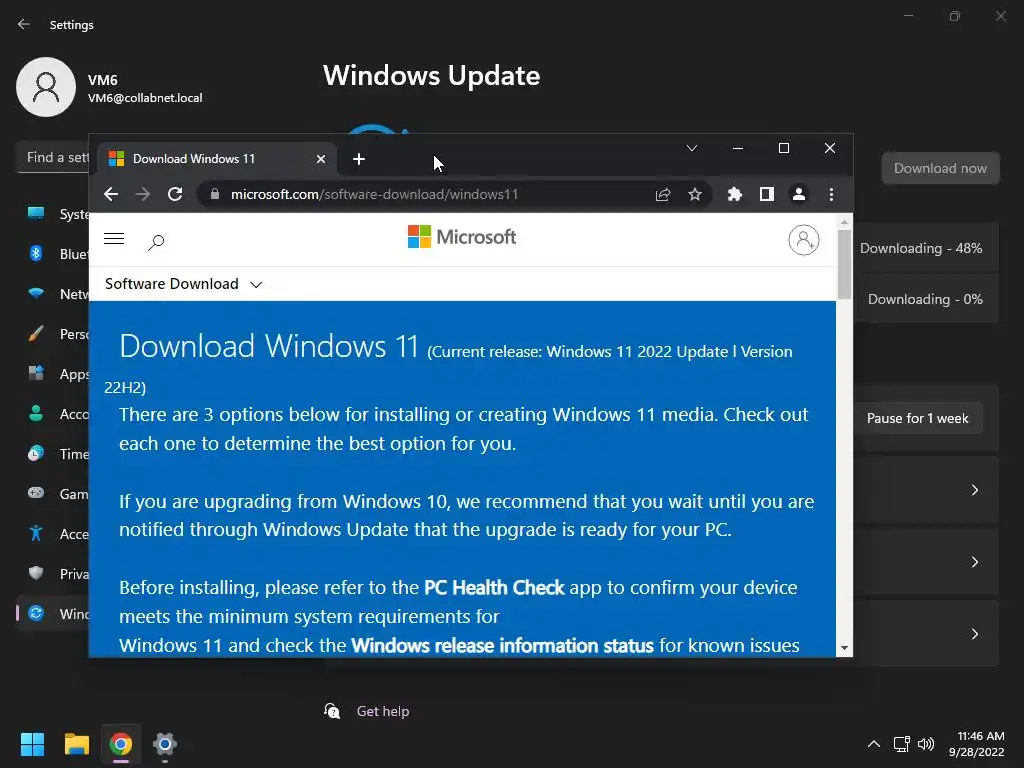Bookmark this page with the star icon
This screenshot has height=768, width=1024.
(x=695, y=194)
